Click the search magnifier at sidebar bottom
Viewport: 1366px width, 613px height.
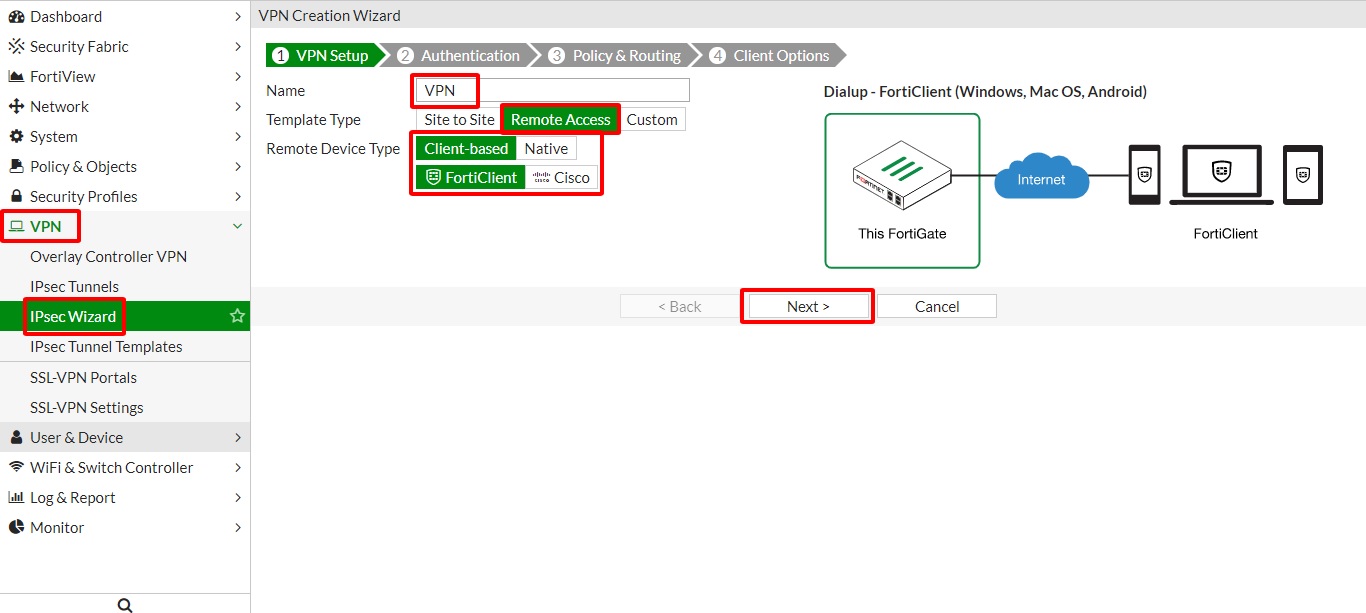point(124,603)
